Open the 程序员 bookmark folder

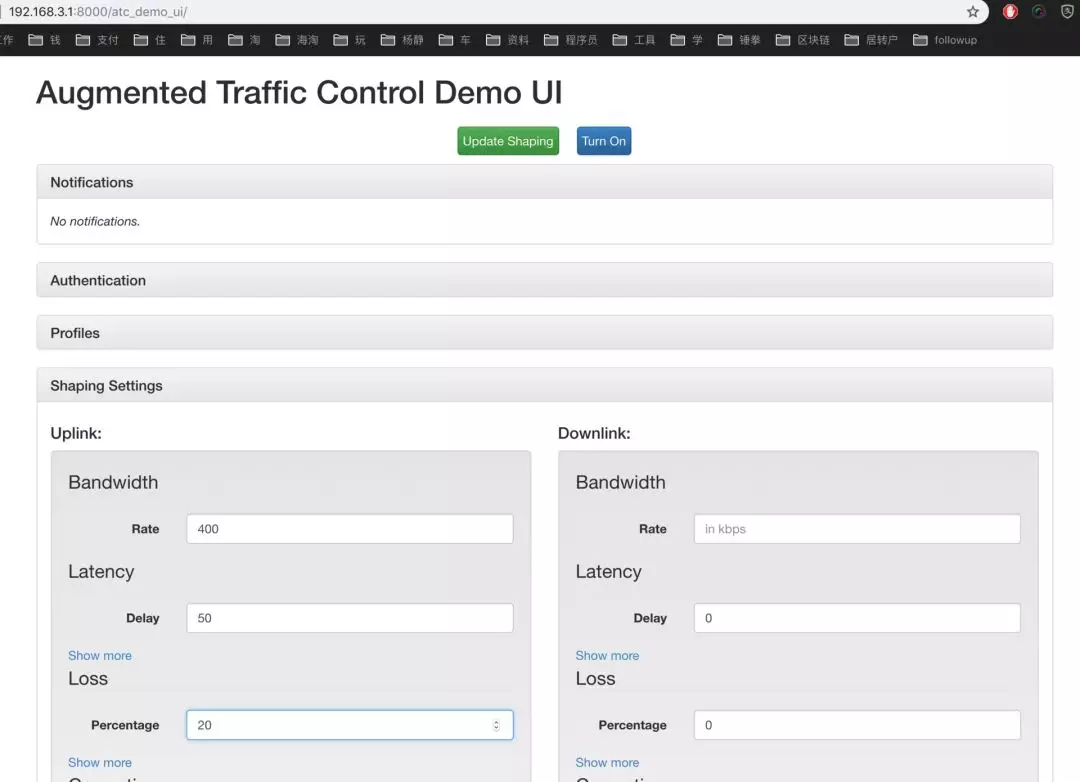(x=571, y=40)
